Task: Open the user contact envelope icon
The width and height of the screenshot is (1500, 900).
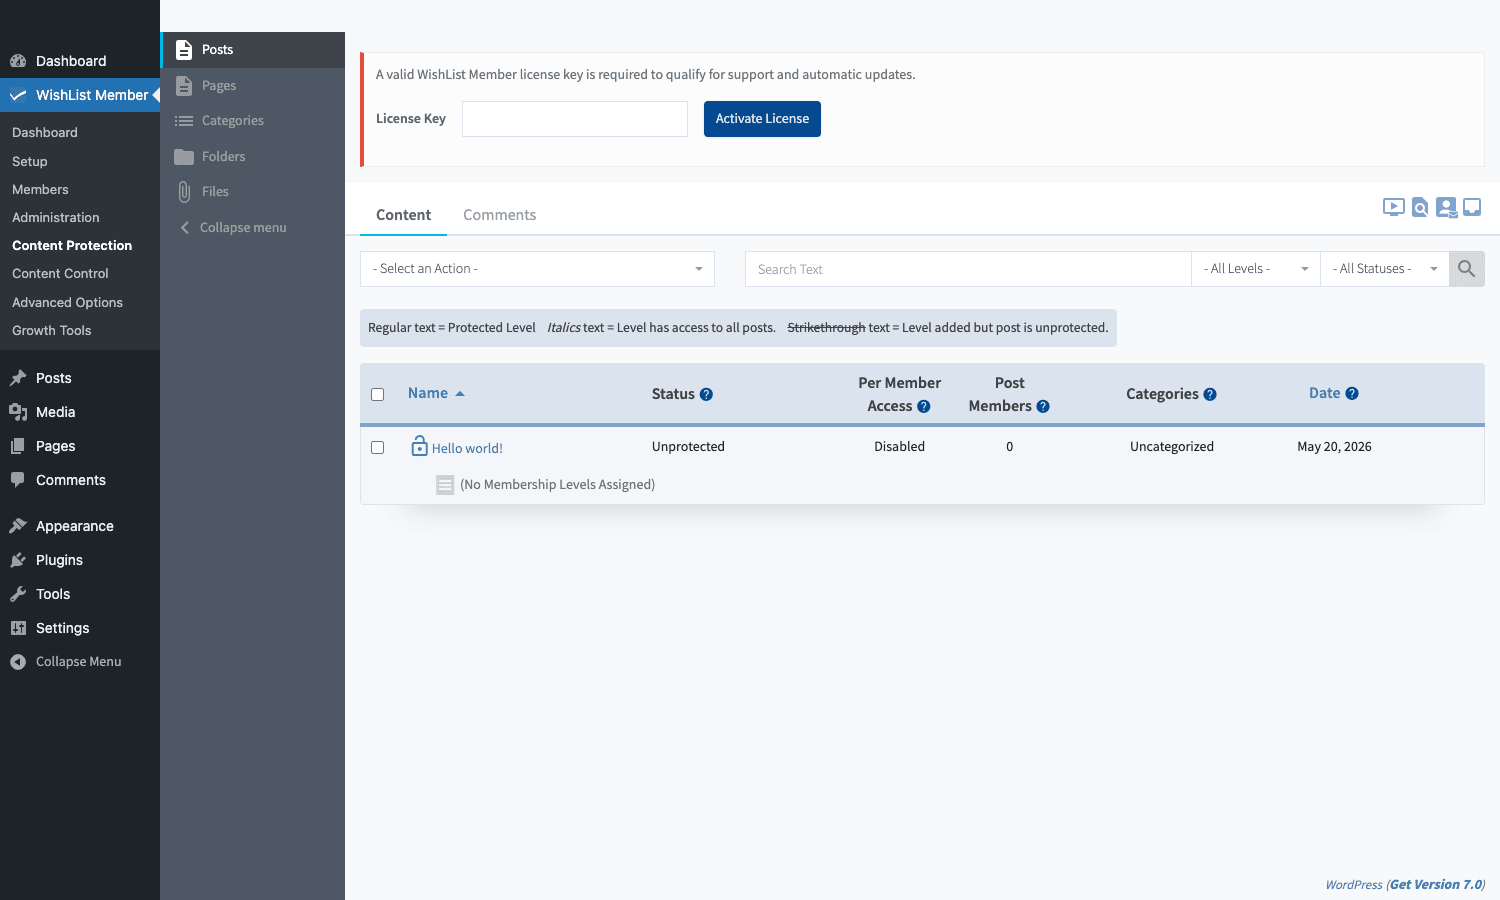Action: [1446, 207]
